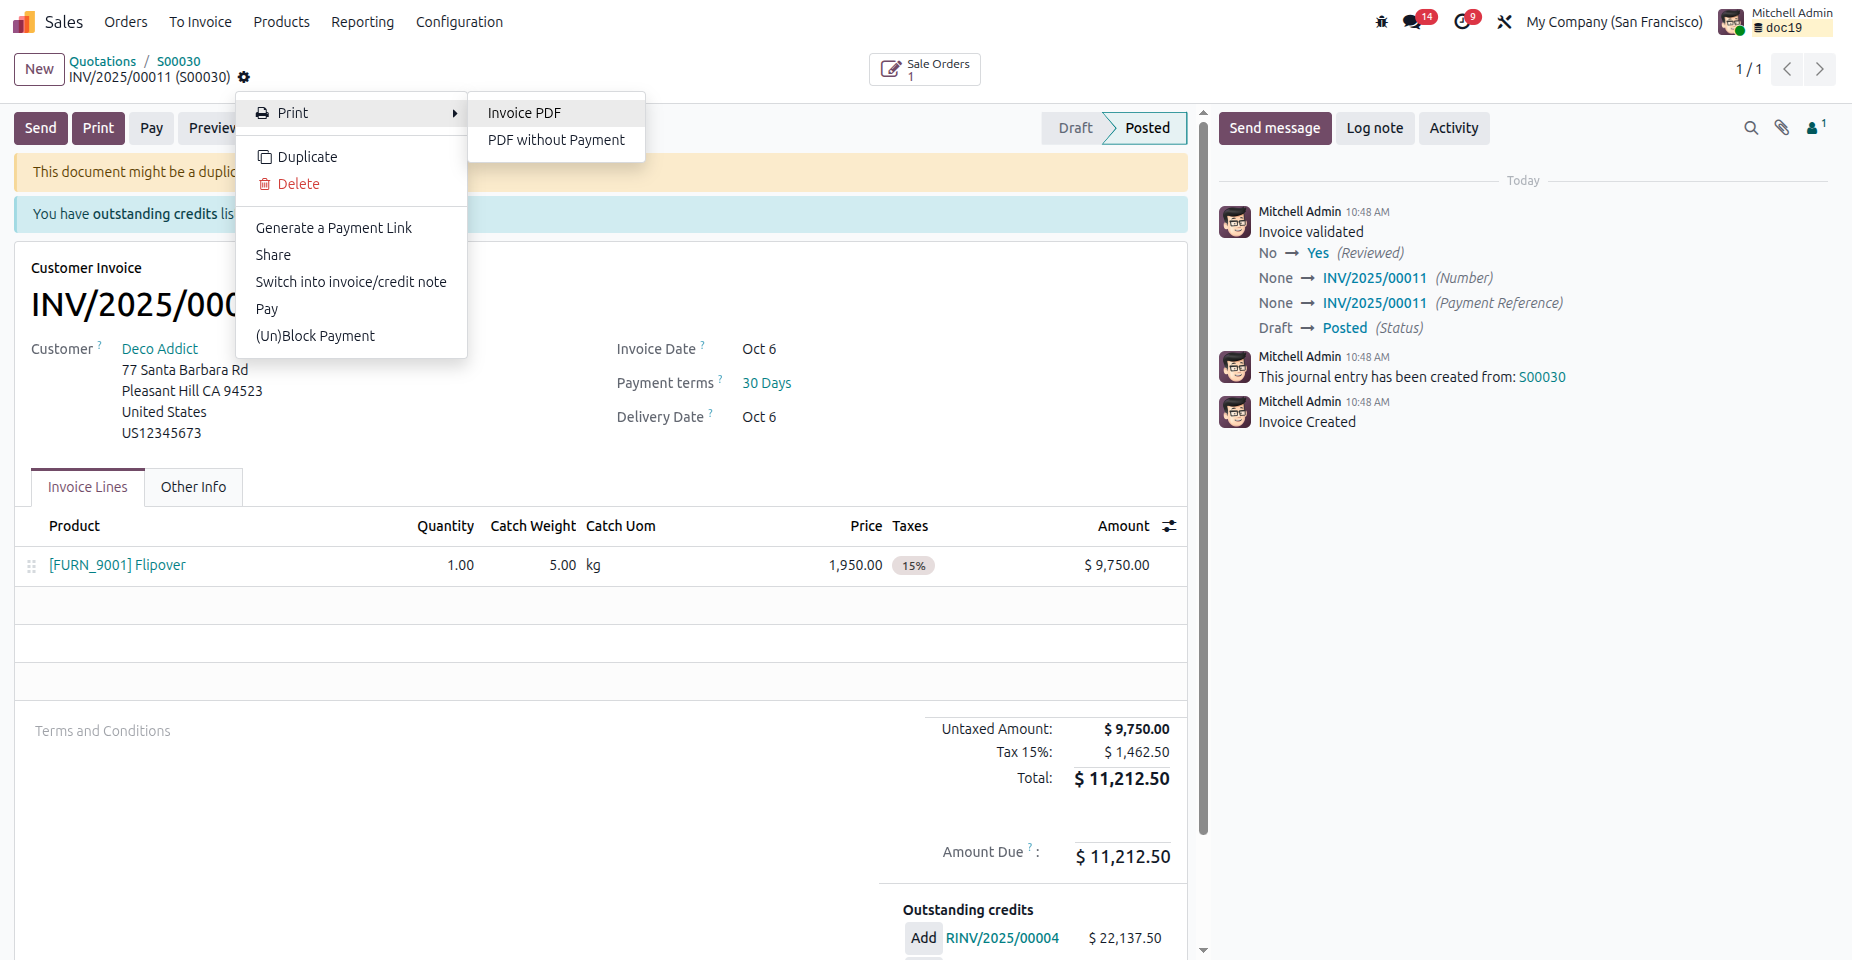Screen dimensions: 1852x960
Task: Click the purple Print button
Action: 98,128
